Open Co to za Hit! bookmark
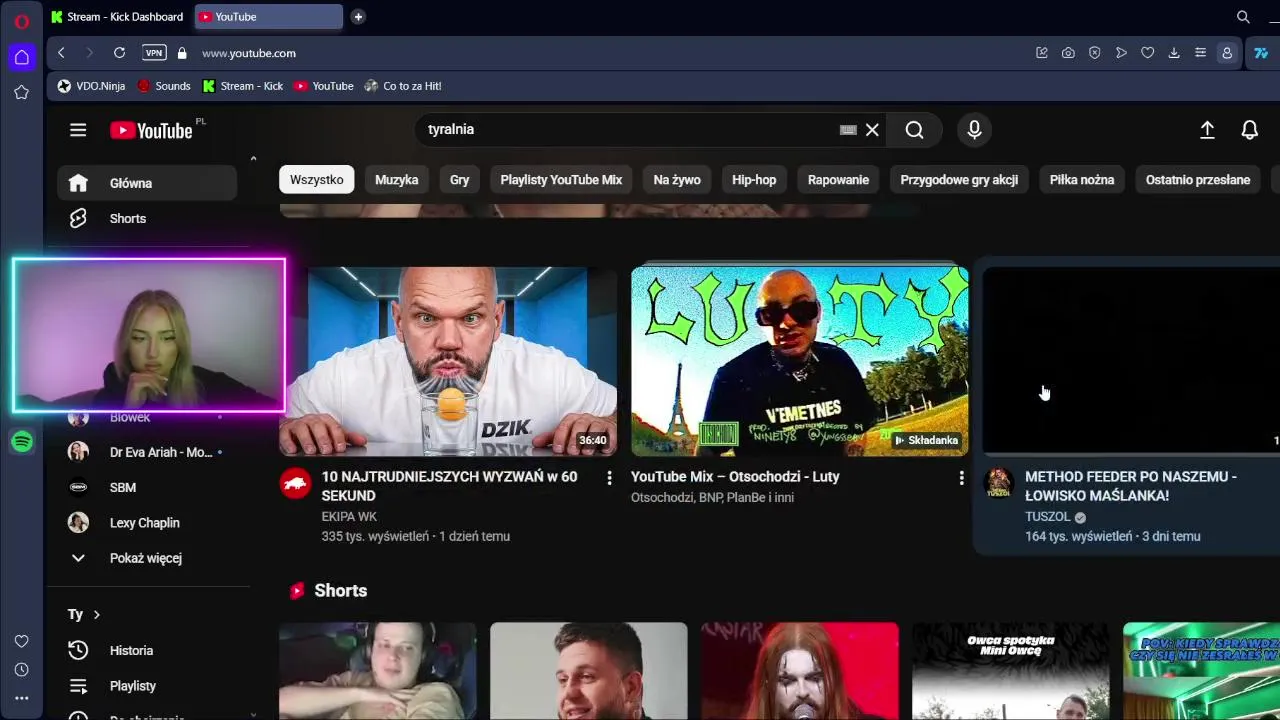 click(x=403, y=86)
